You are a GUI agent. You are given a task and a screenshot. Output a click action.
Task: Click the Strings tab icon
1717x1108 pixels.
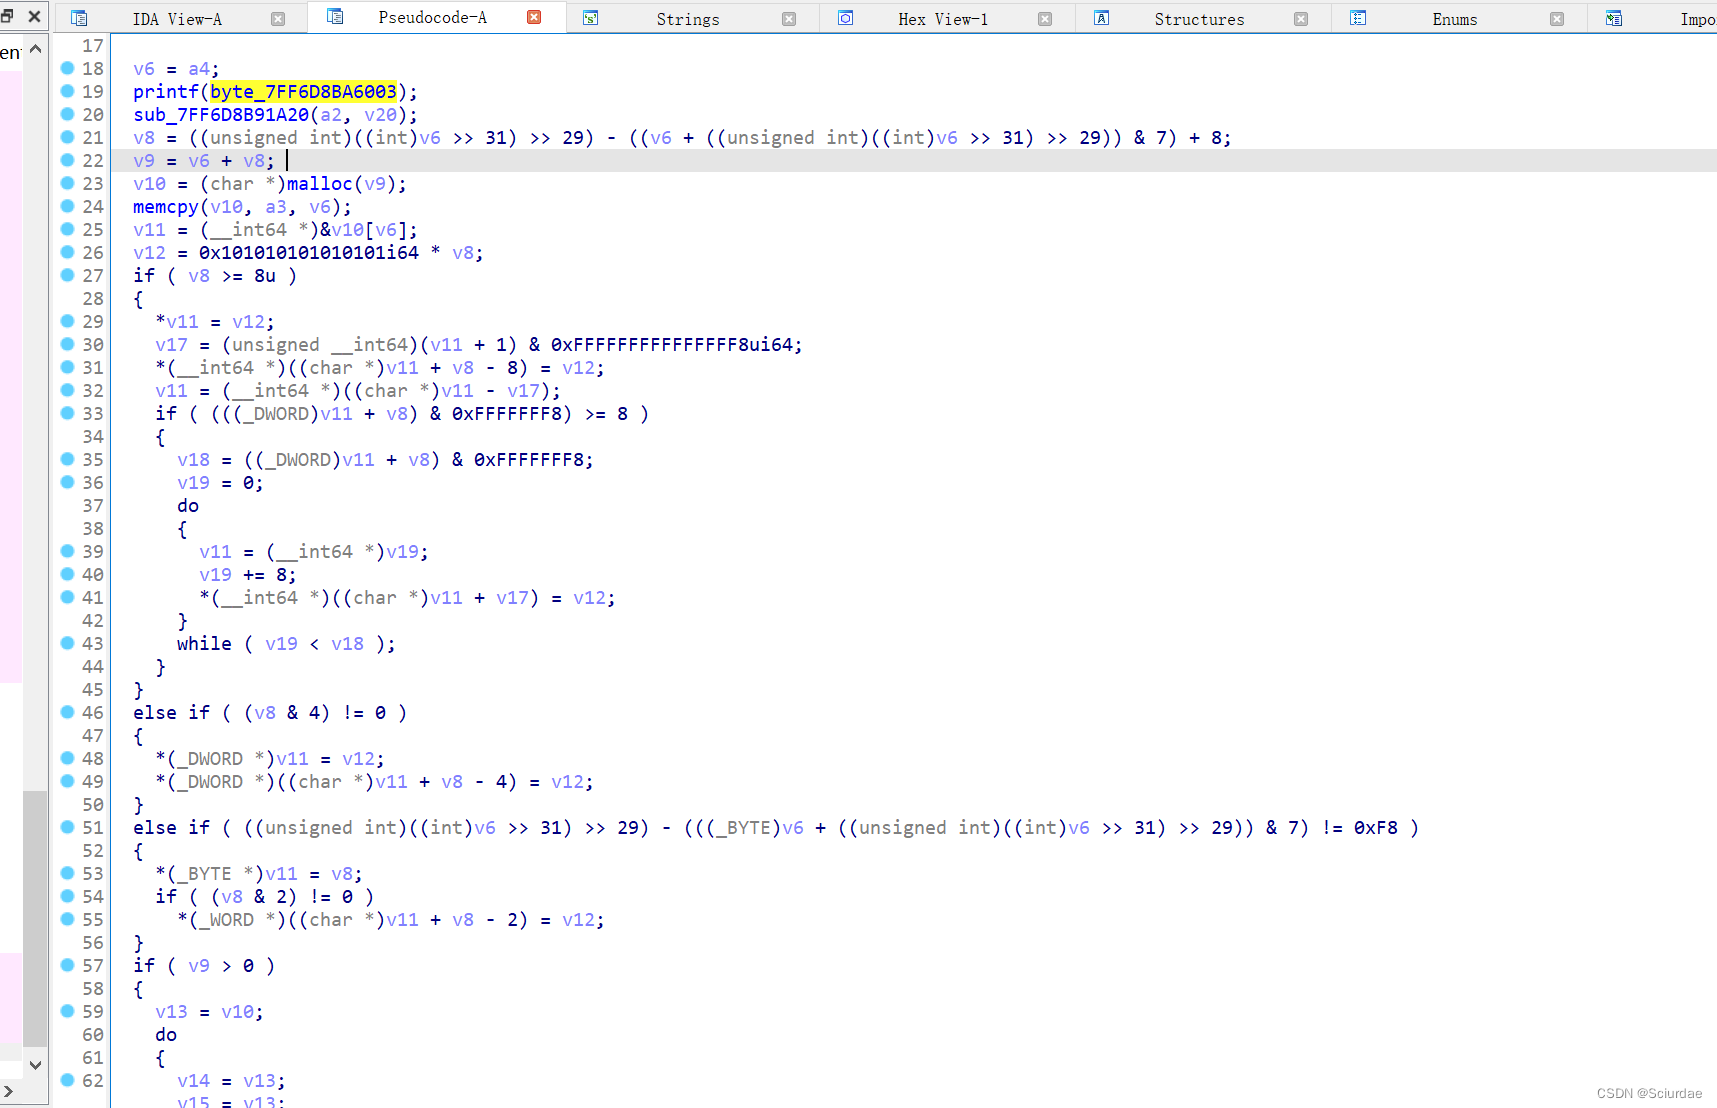591,18
